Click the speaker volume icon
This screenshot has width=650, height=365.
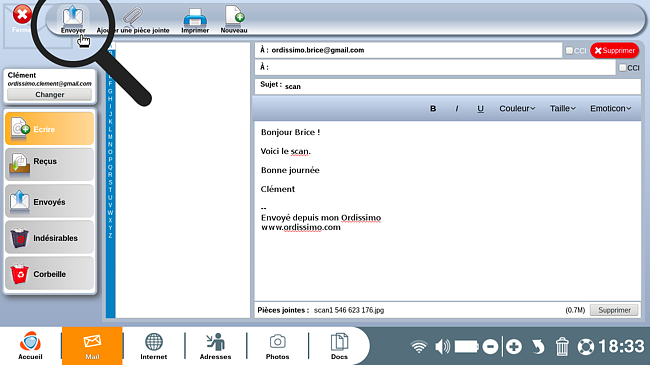click(442, 346)
